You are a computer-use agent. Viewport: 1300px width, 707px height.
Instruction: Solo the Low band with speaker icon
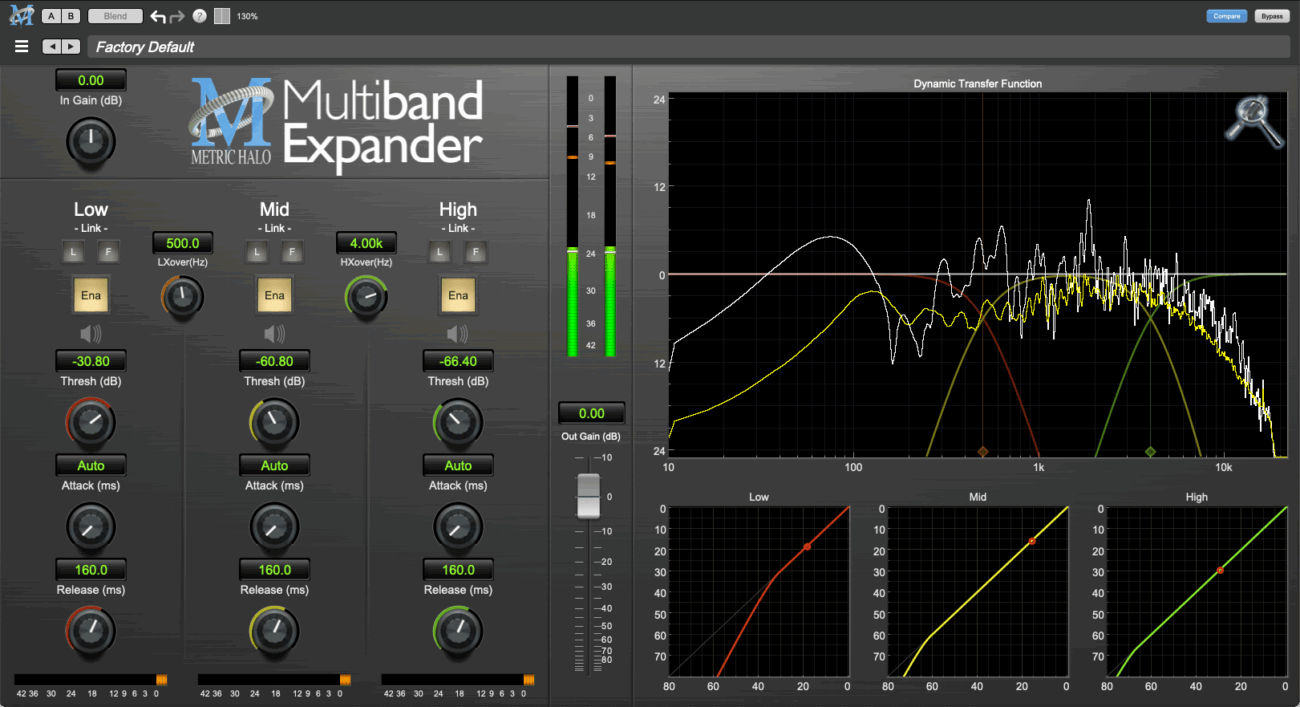90,334
